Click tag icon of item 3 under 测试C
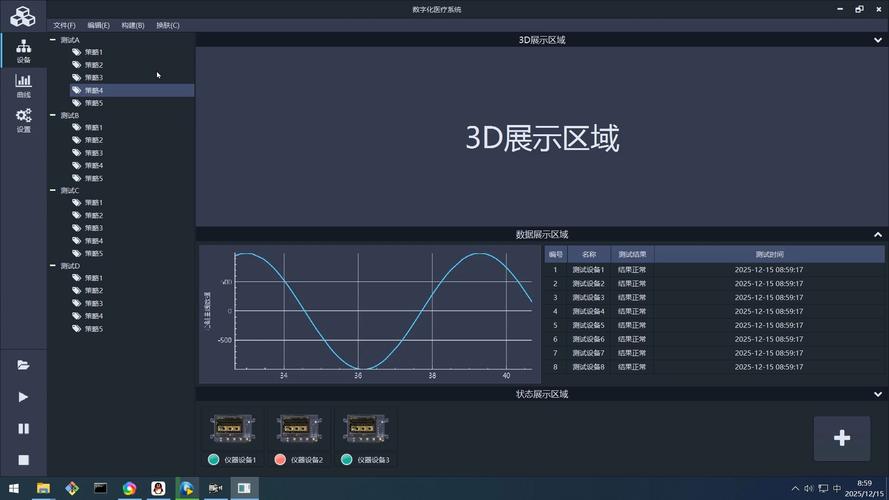Screen dimensions: 889x500 point(77,228)
